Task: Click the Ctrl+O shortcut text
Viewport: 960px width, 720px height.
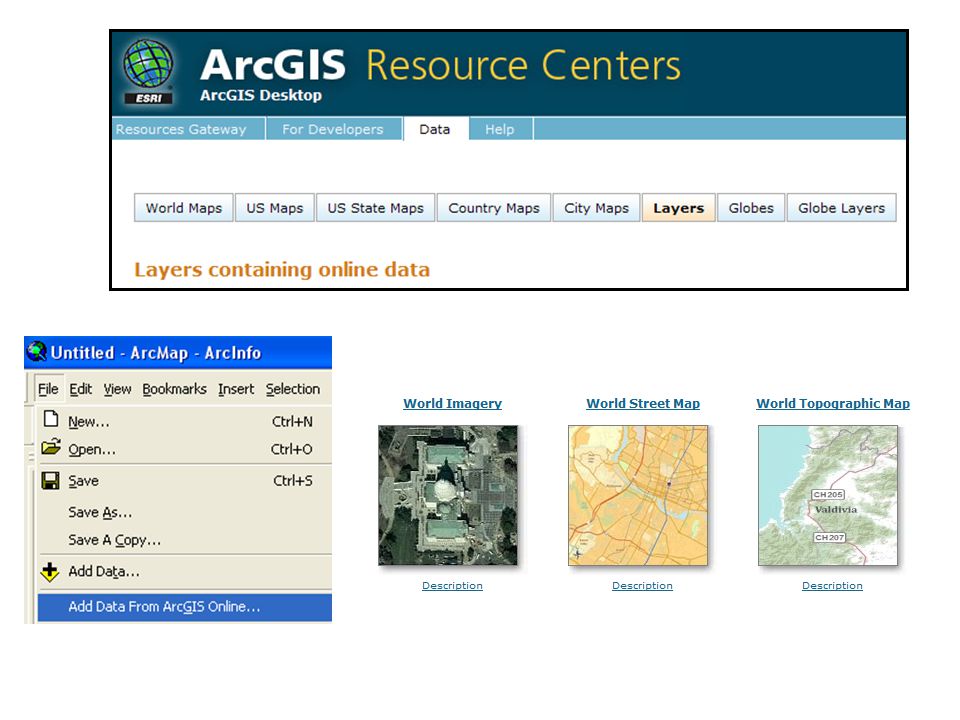Action: [291, 449]
